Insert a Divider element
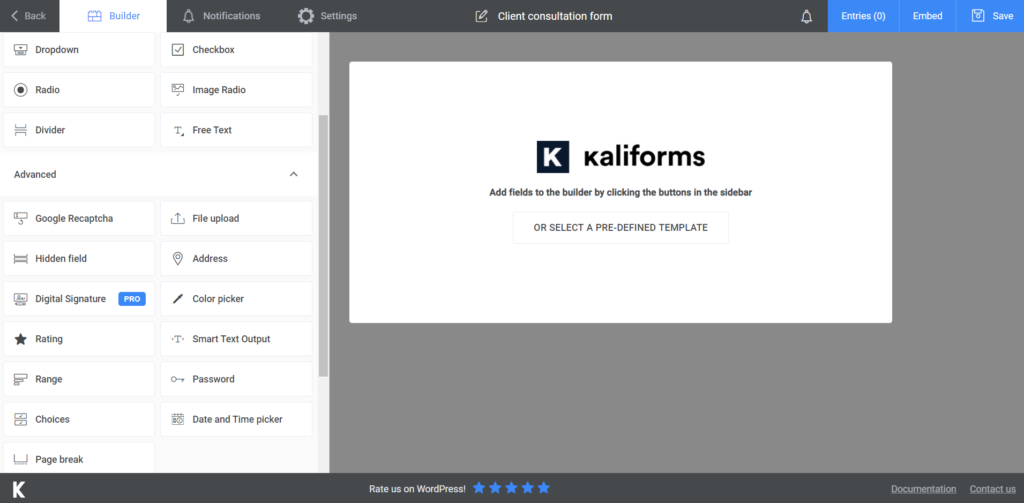Screen dimensions: 1024x503 pyautogui.click(x=79, y=130)
